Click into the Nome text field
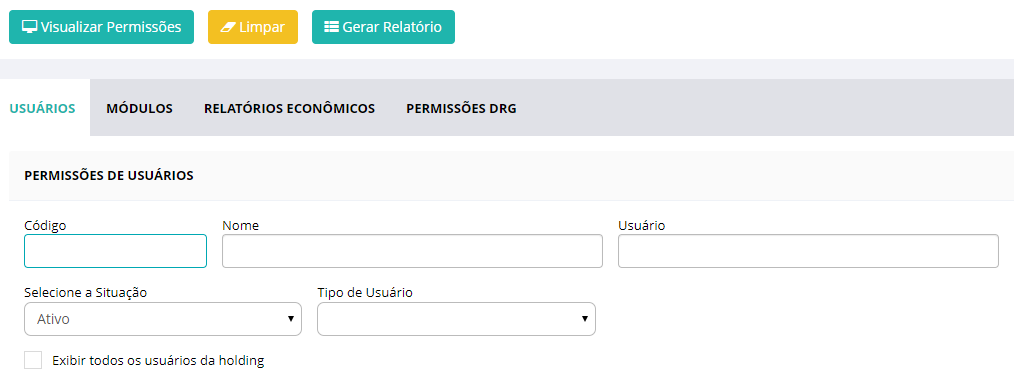The height and width of the screenshot is (391, 1014). coord(413,251)
